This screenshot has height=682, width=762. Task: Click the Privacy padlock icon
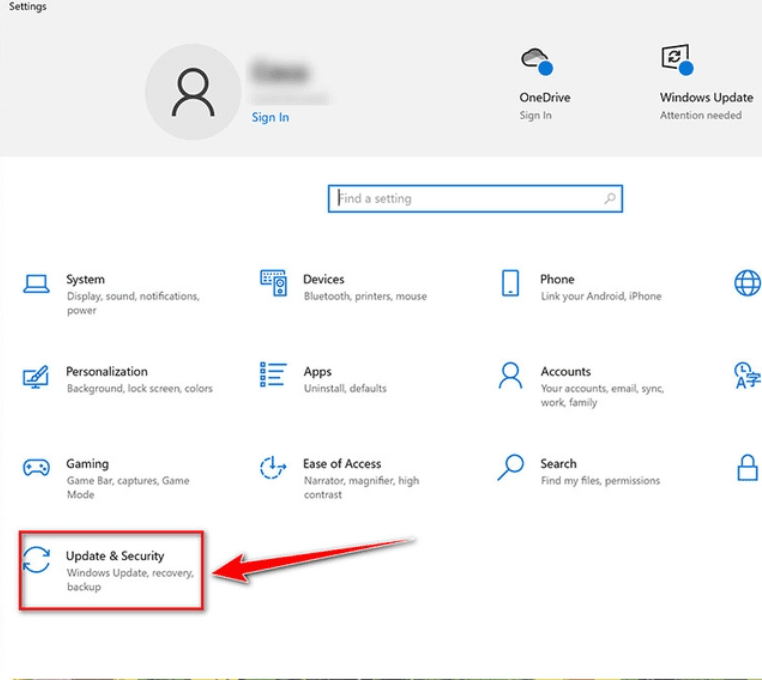pos(747,468)
